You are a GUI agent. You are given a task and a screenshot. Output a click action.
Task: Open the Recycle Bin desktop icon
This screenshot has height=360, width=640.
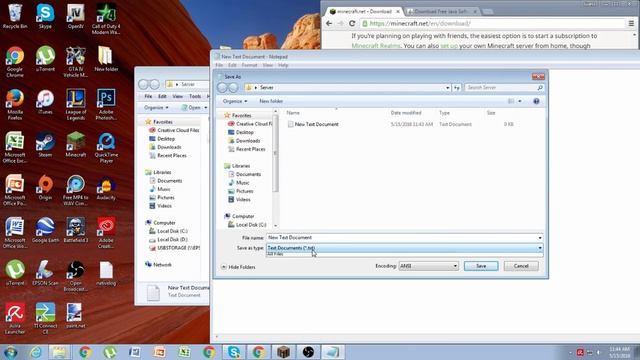coord(15,16)
